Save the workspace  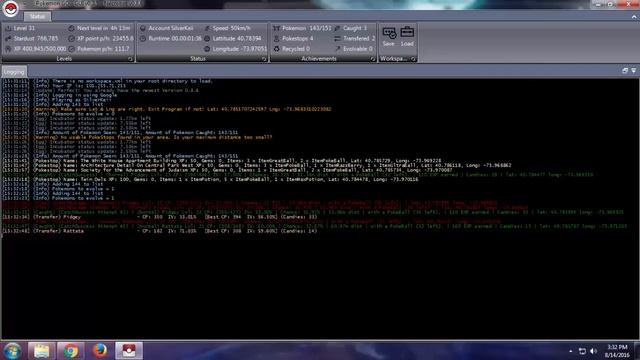click(389, 36)
